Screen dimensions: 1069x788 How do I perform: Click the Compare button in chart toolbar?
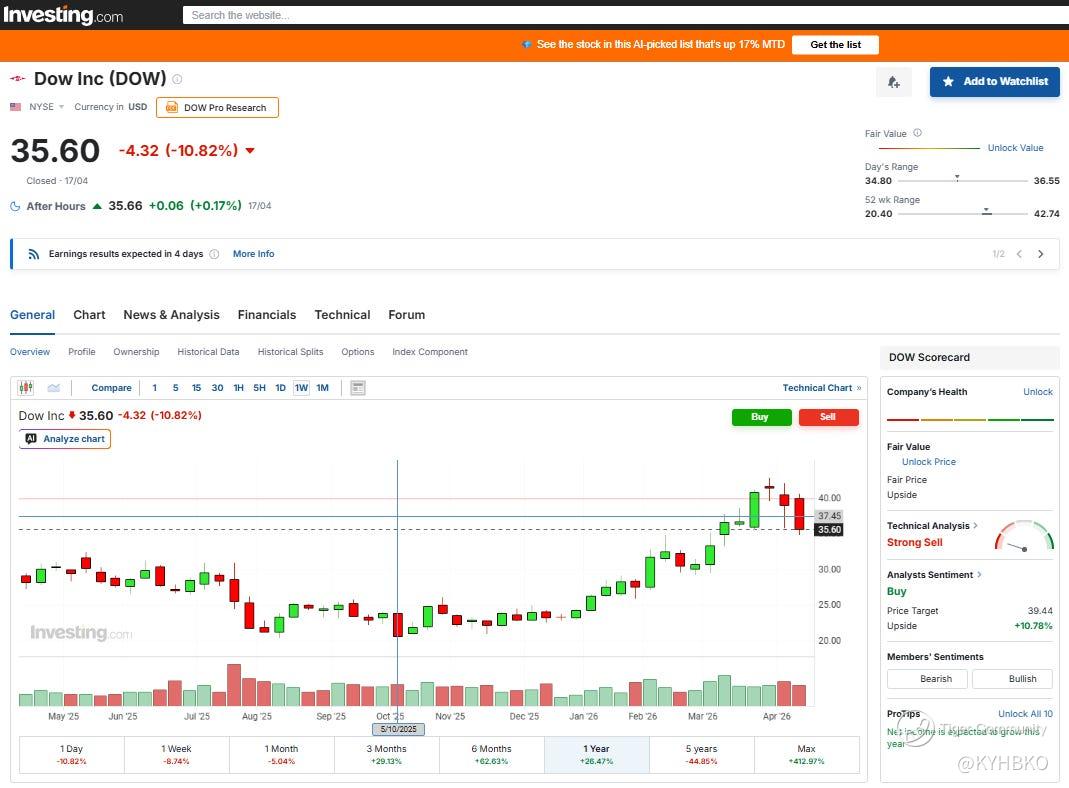coord(111,388)
